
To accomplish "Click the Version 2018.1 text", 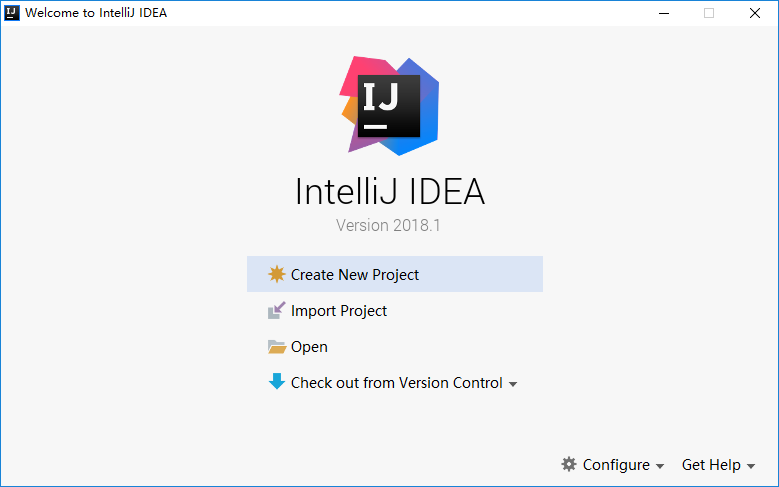I will (388, 225).
